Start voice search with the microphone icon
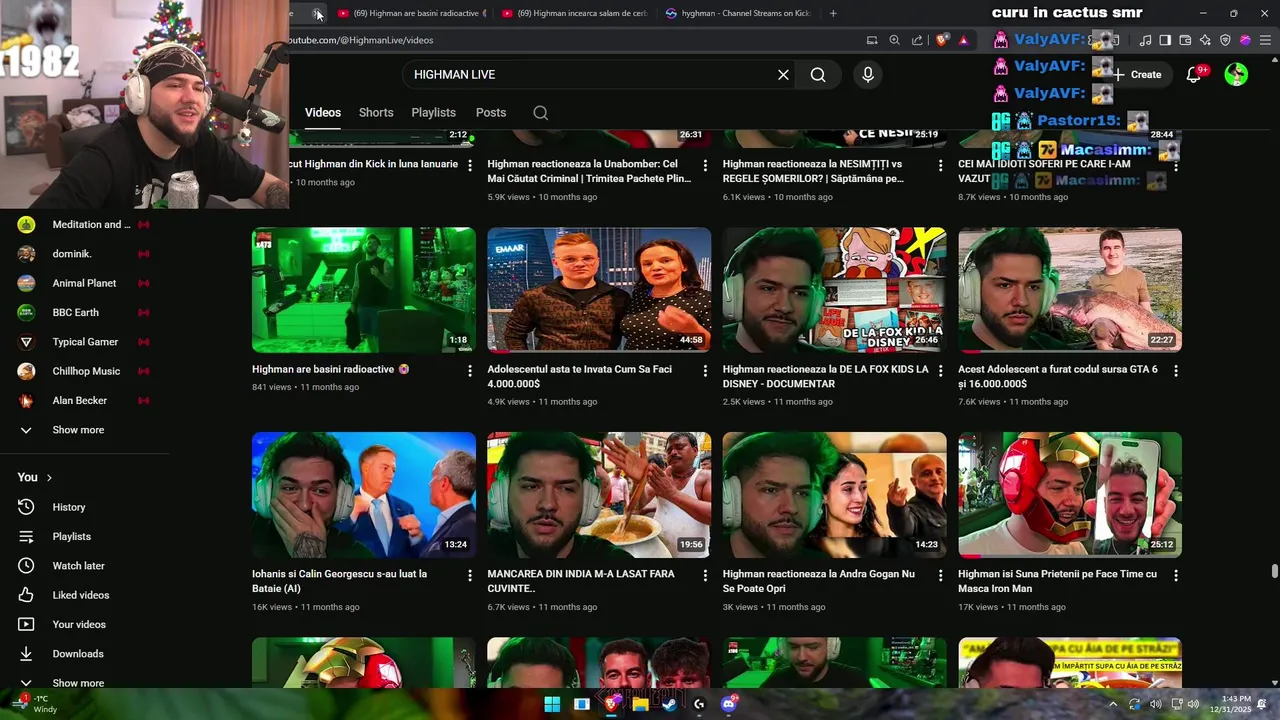The width and height of the screenshot is (1280, 720). coord(868,75)
